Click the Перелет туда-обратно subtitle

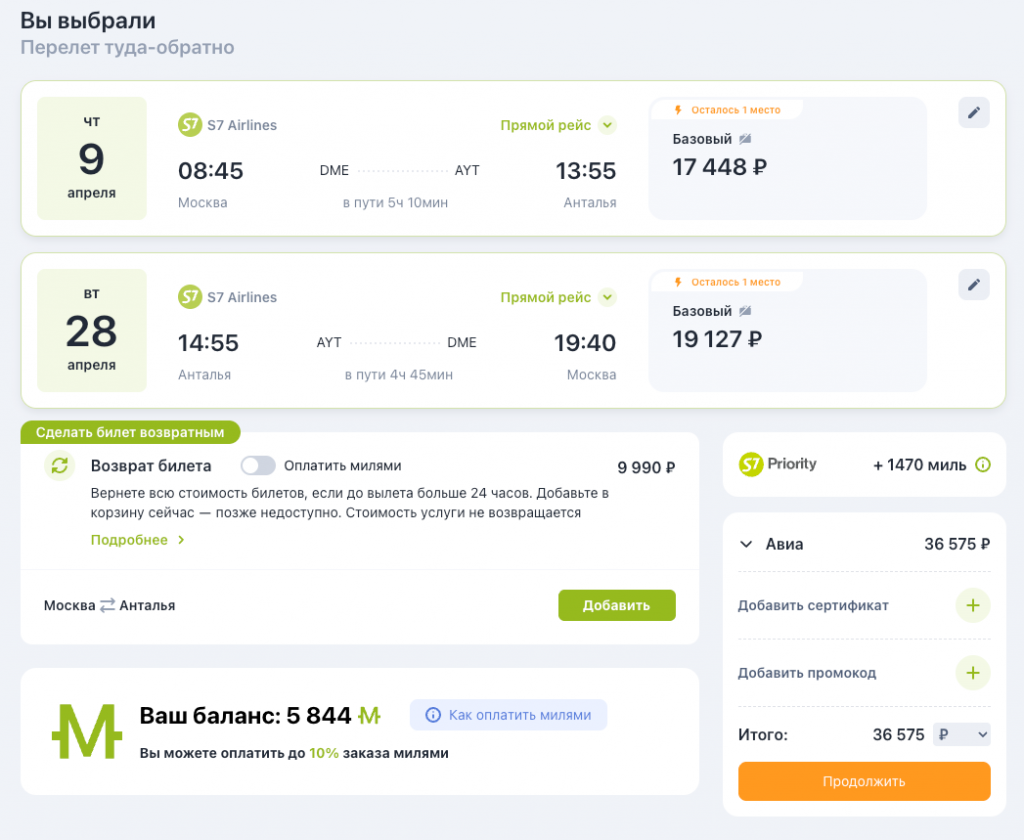click(x=127, y=48)
